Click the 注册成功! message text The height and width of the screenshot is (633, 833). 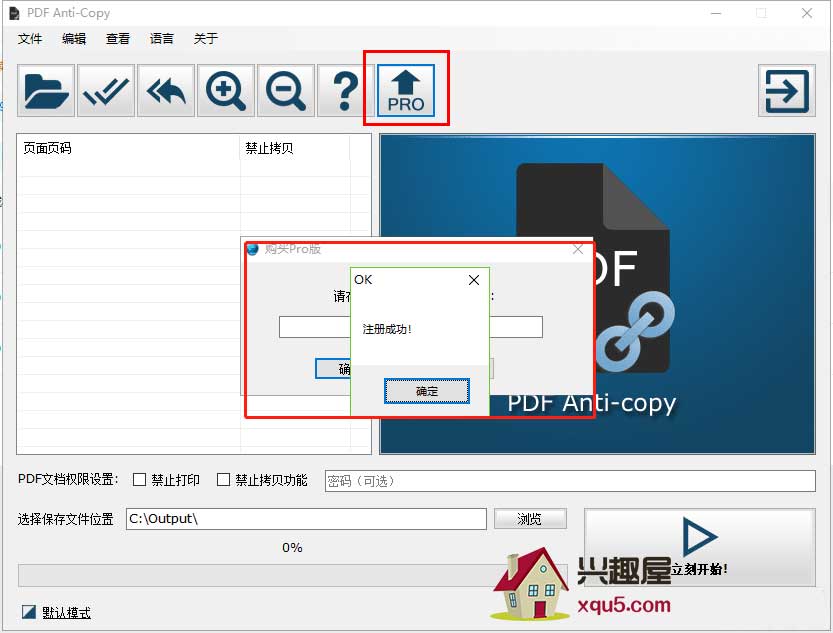pyautogui.click(x=387, y=329)
